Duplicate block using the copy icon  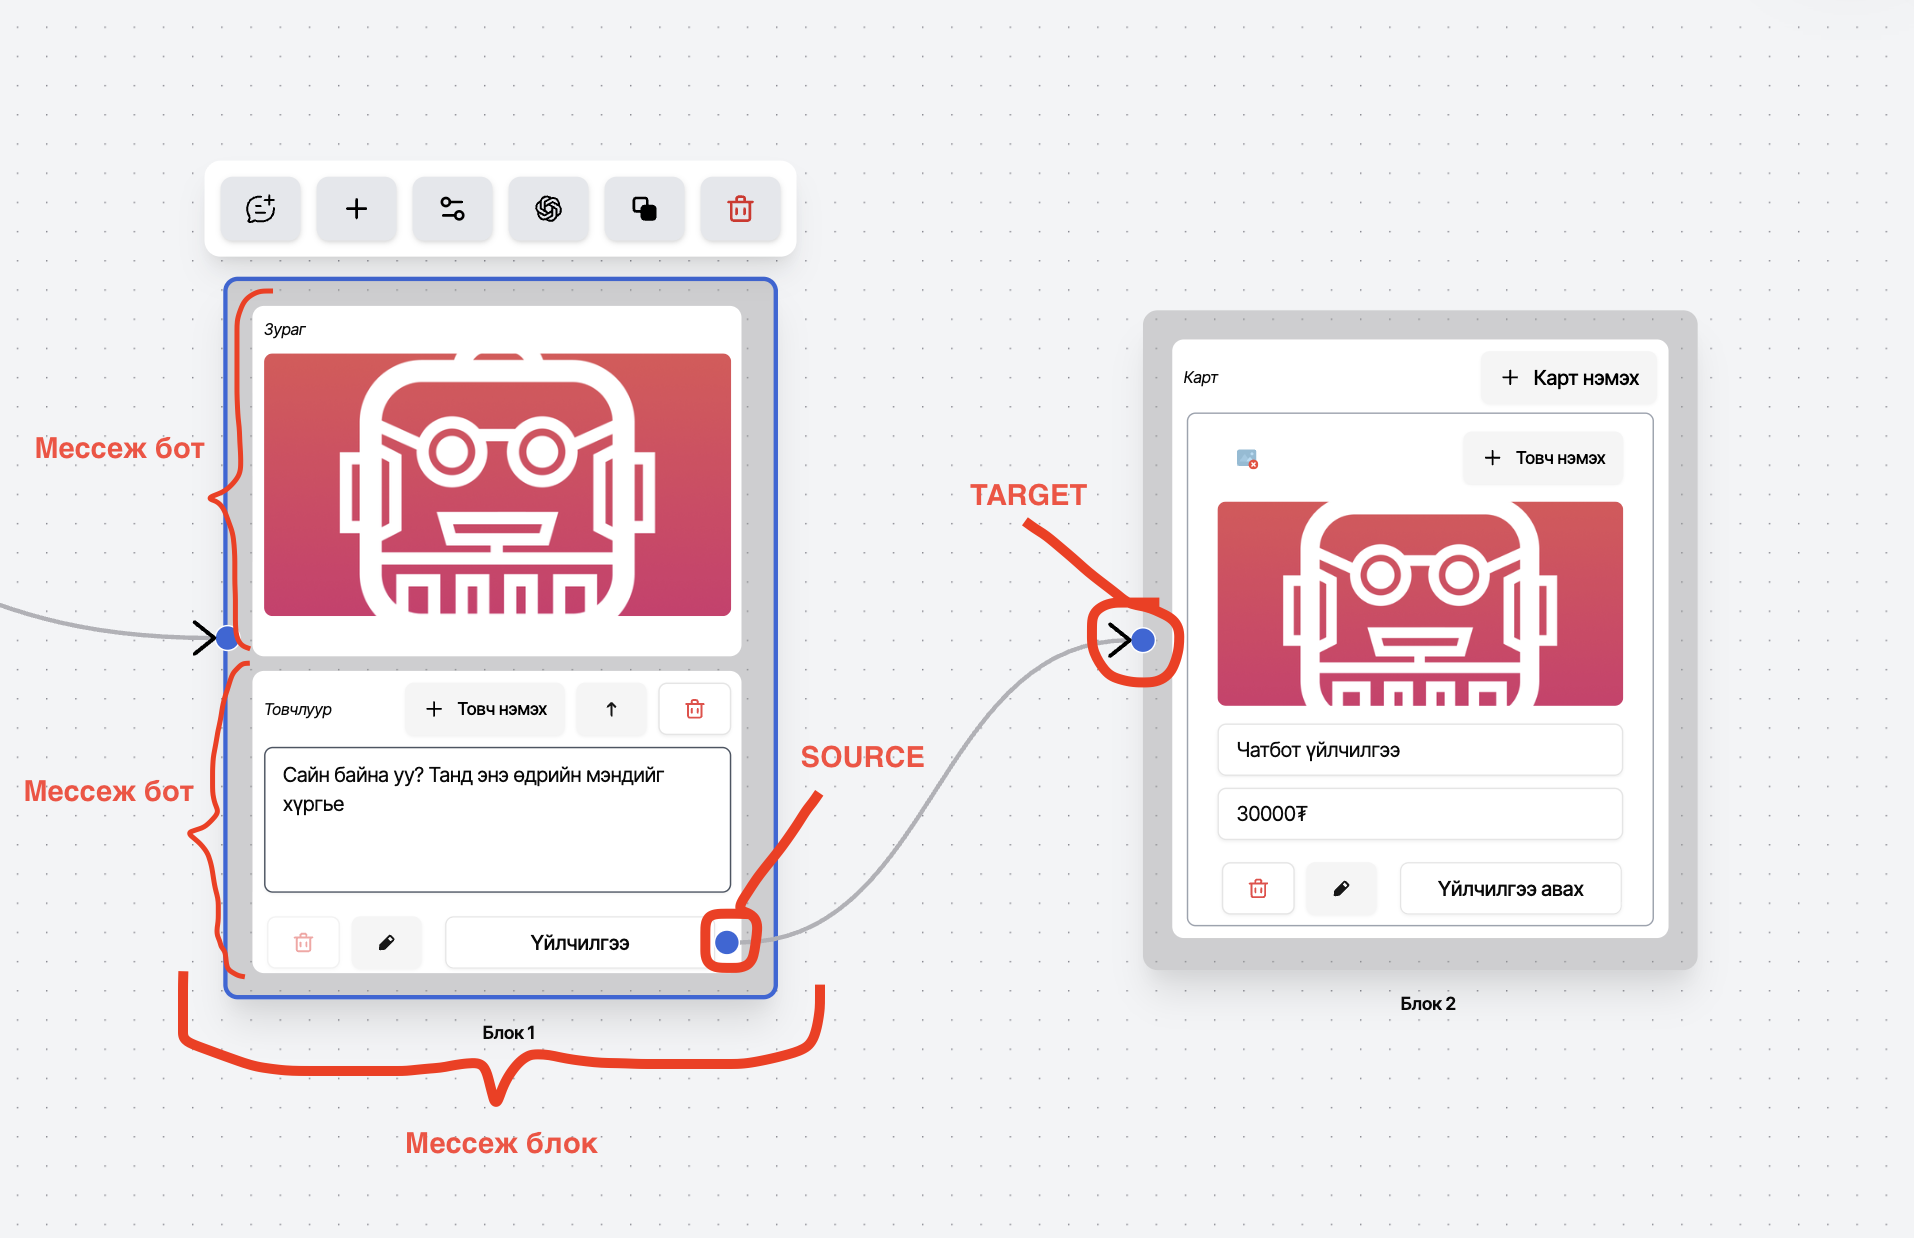pos(644,209)
